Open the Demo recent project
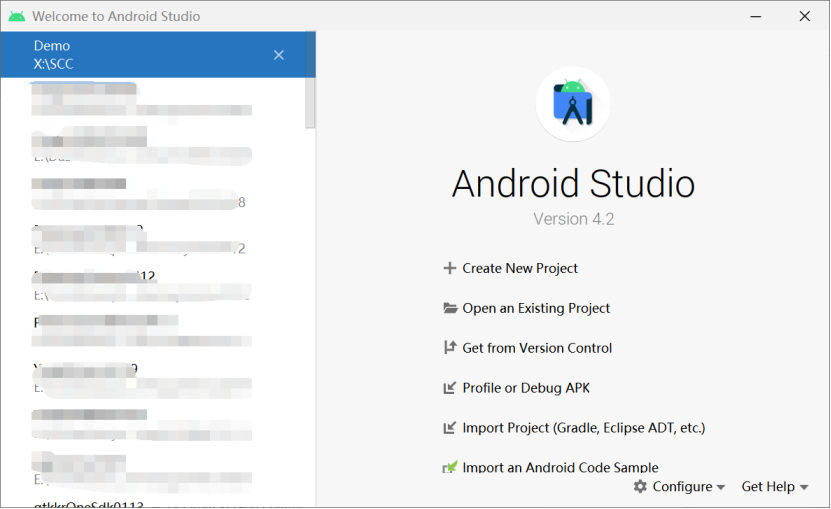 pos(158,55)
